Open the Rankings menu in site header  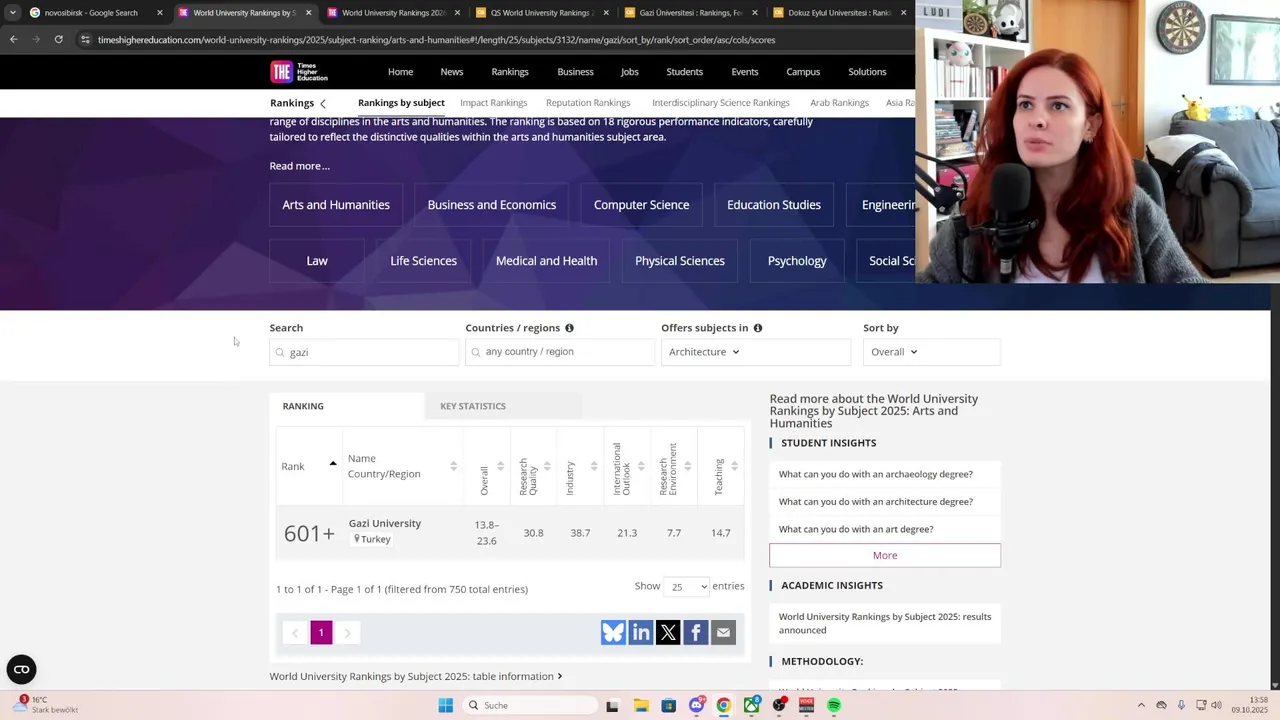[510, 72]
